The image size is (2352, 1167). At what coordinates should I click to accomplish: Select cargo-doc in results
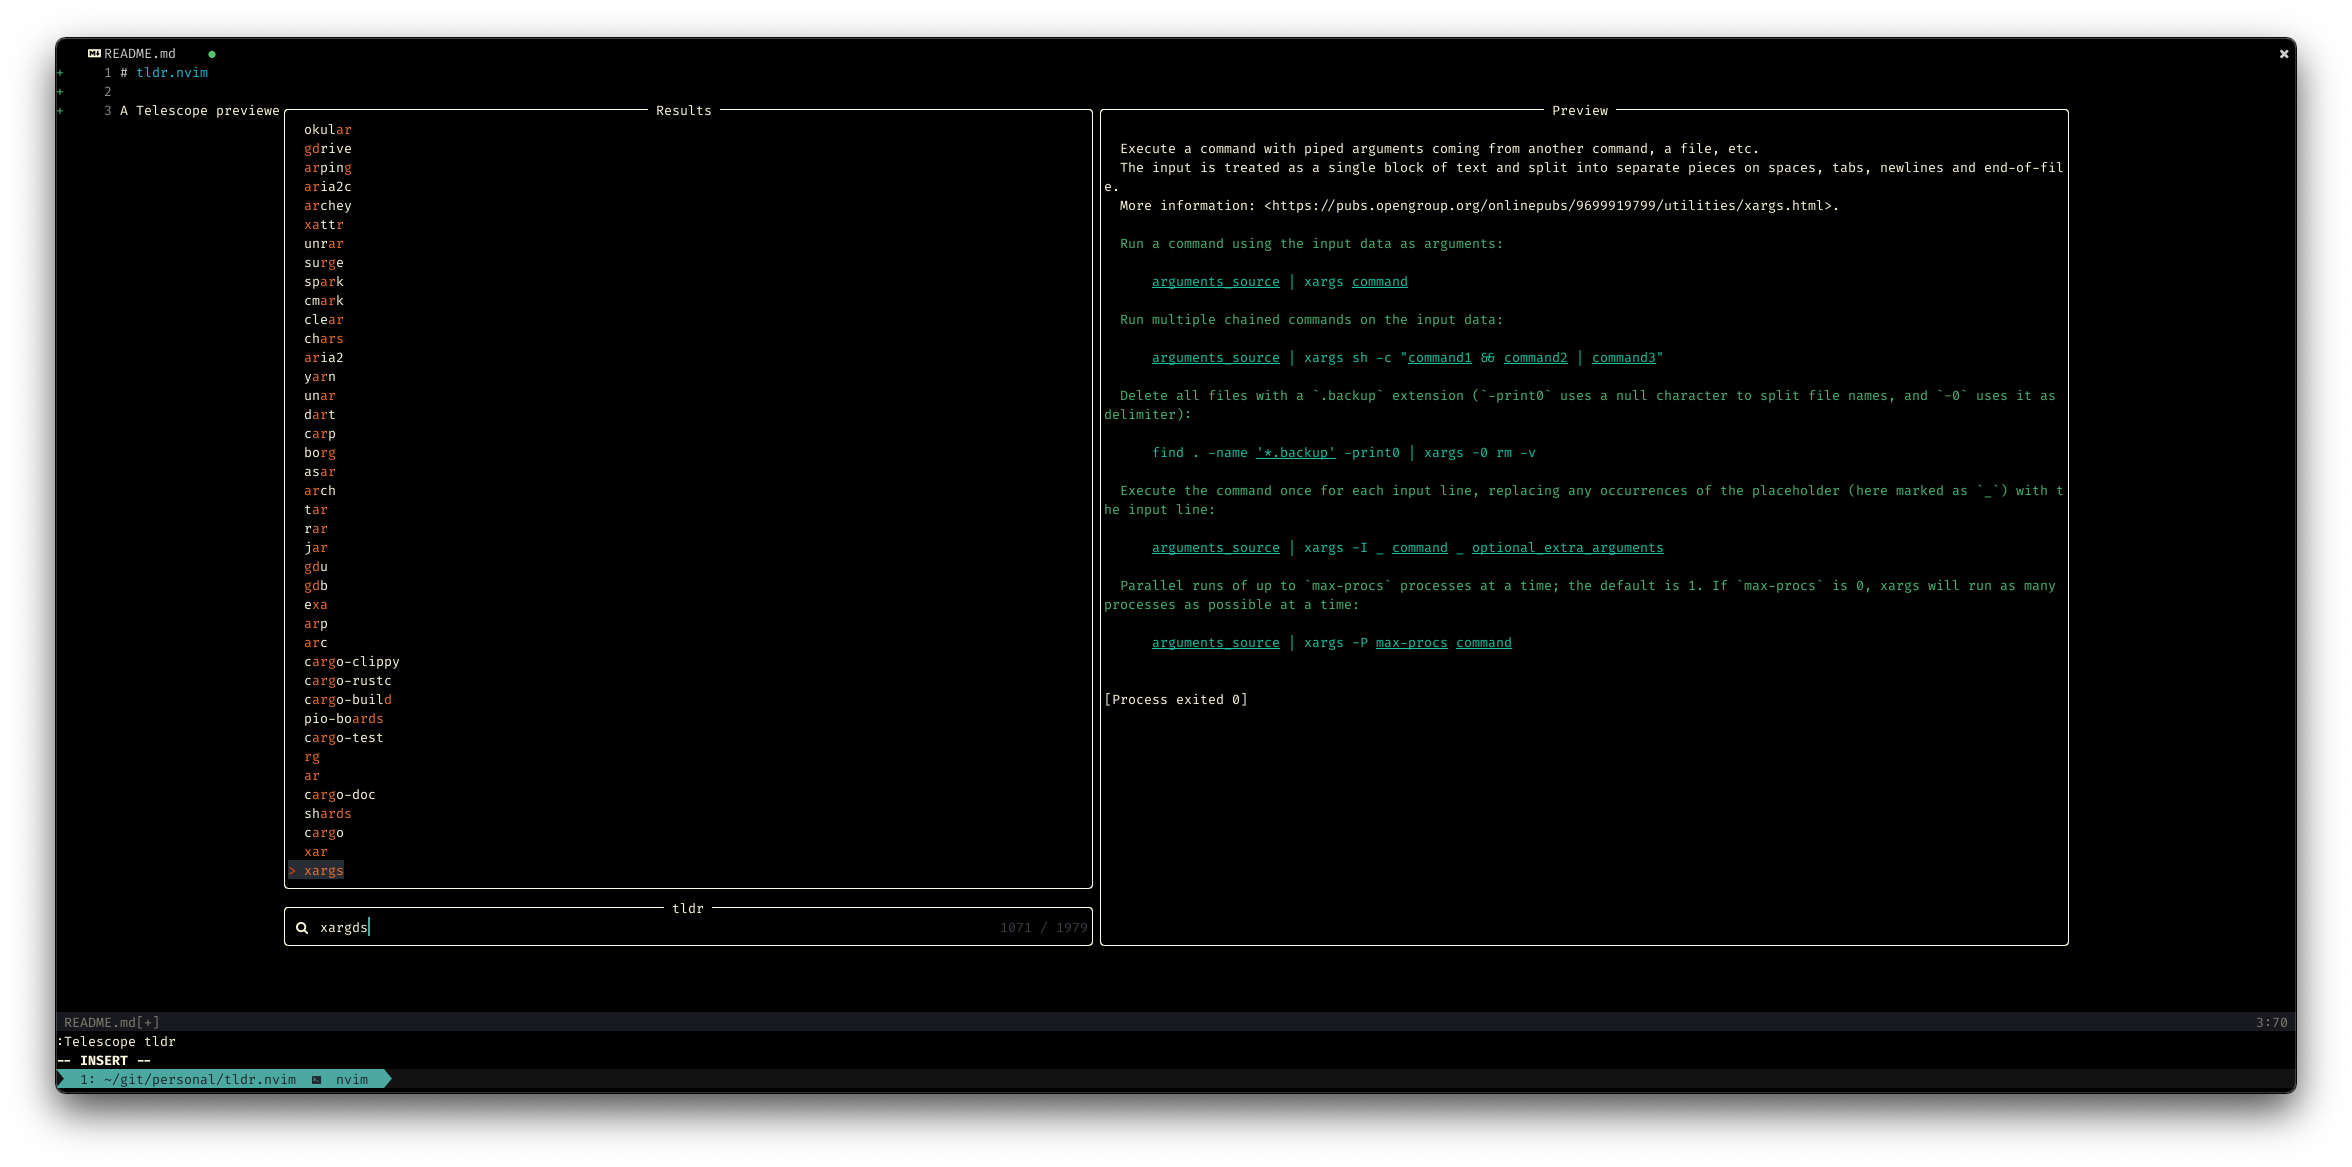pyautogui.click(x=340, y=795)
